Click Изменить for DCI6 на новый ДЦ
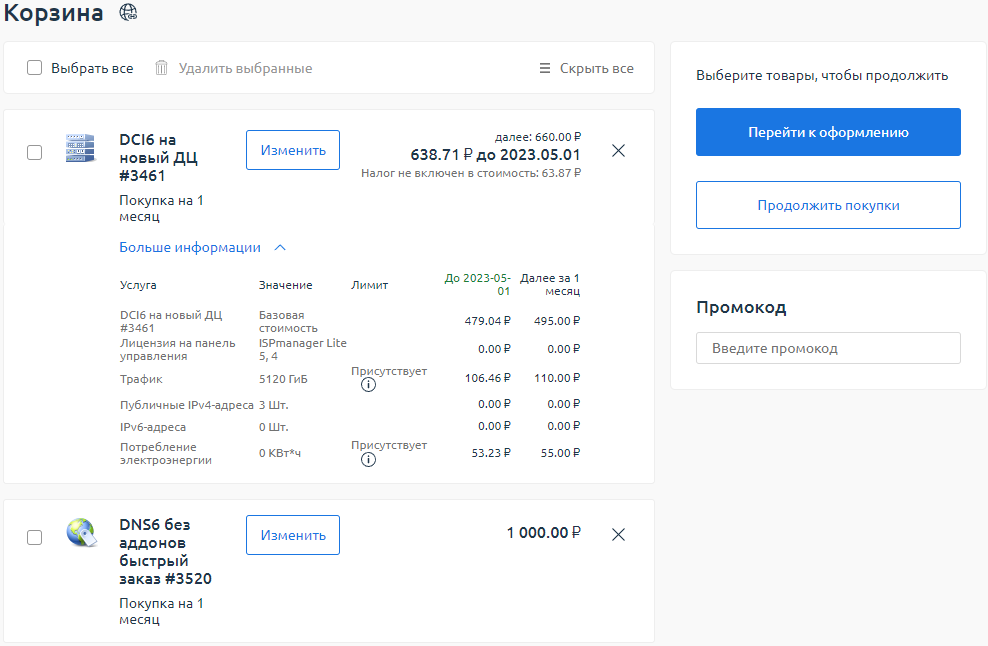This screenshot has width=988, height=646. (293, 150)
